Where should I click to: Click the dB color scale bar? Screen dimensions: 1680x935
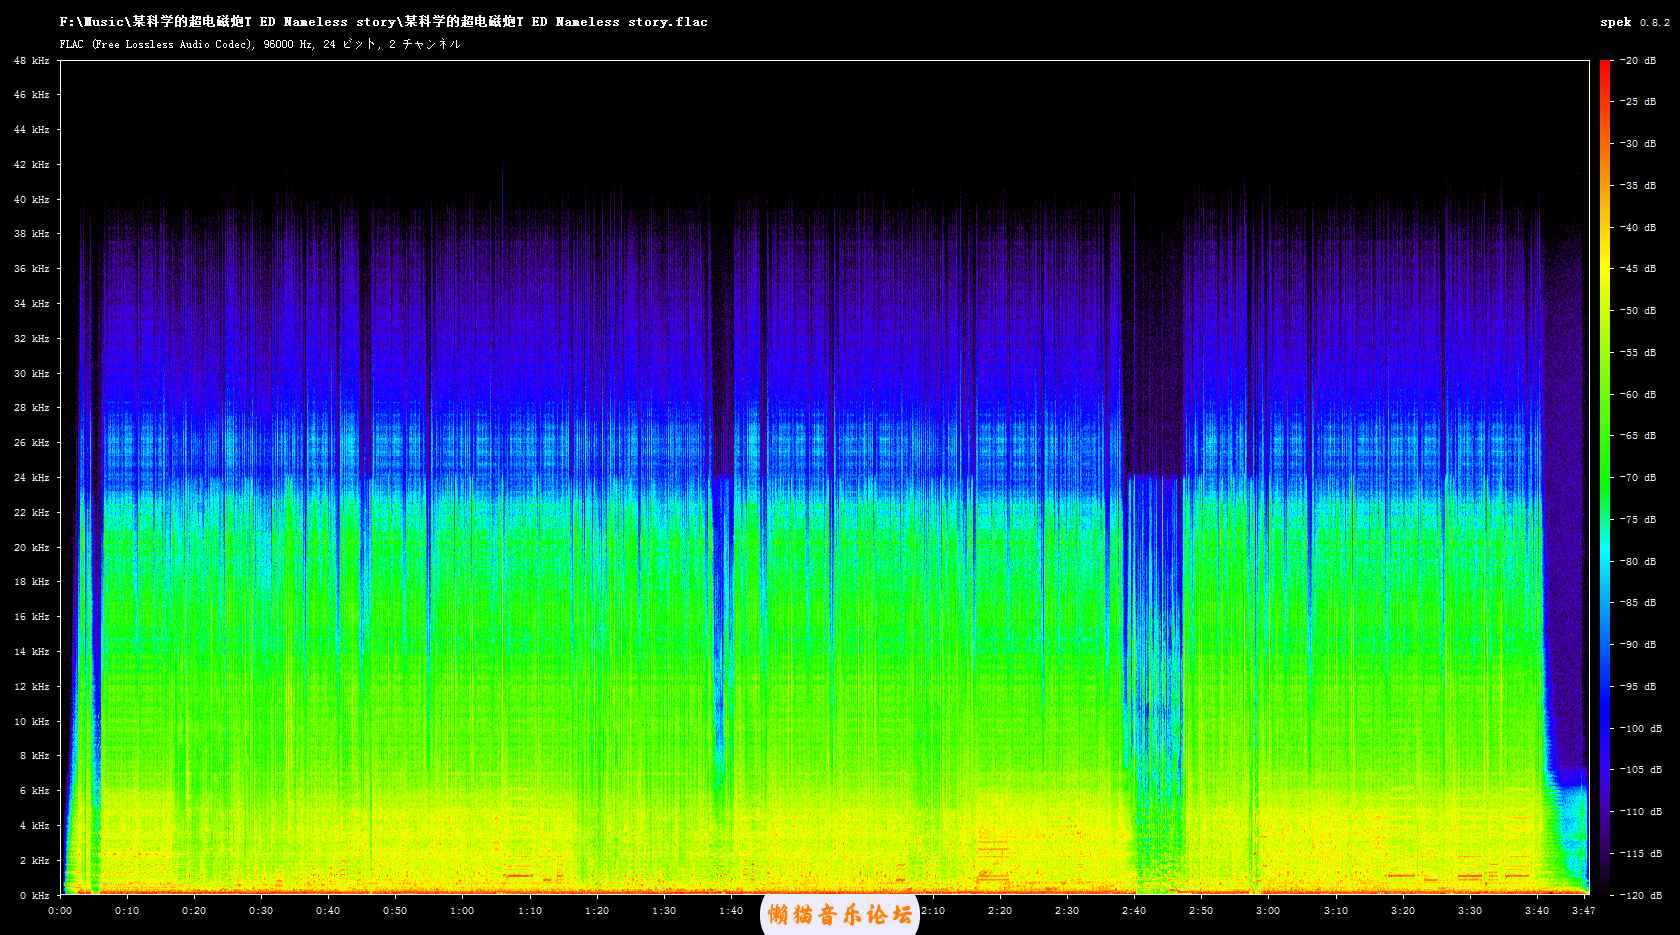1605,477
